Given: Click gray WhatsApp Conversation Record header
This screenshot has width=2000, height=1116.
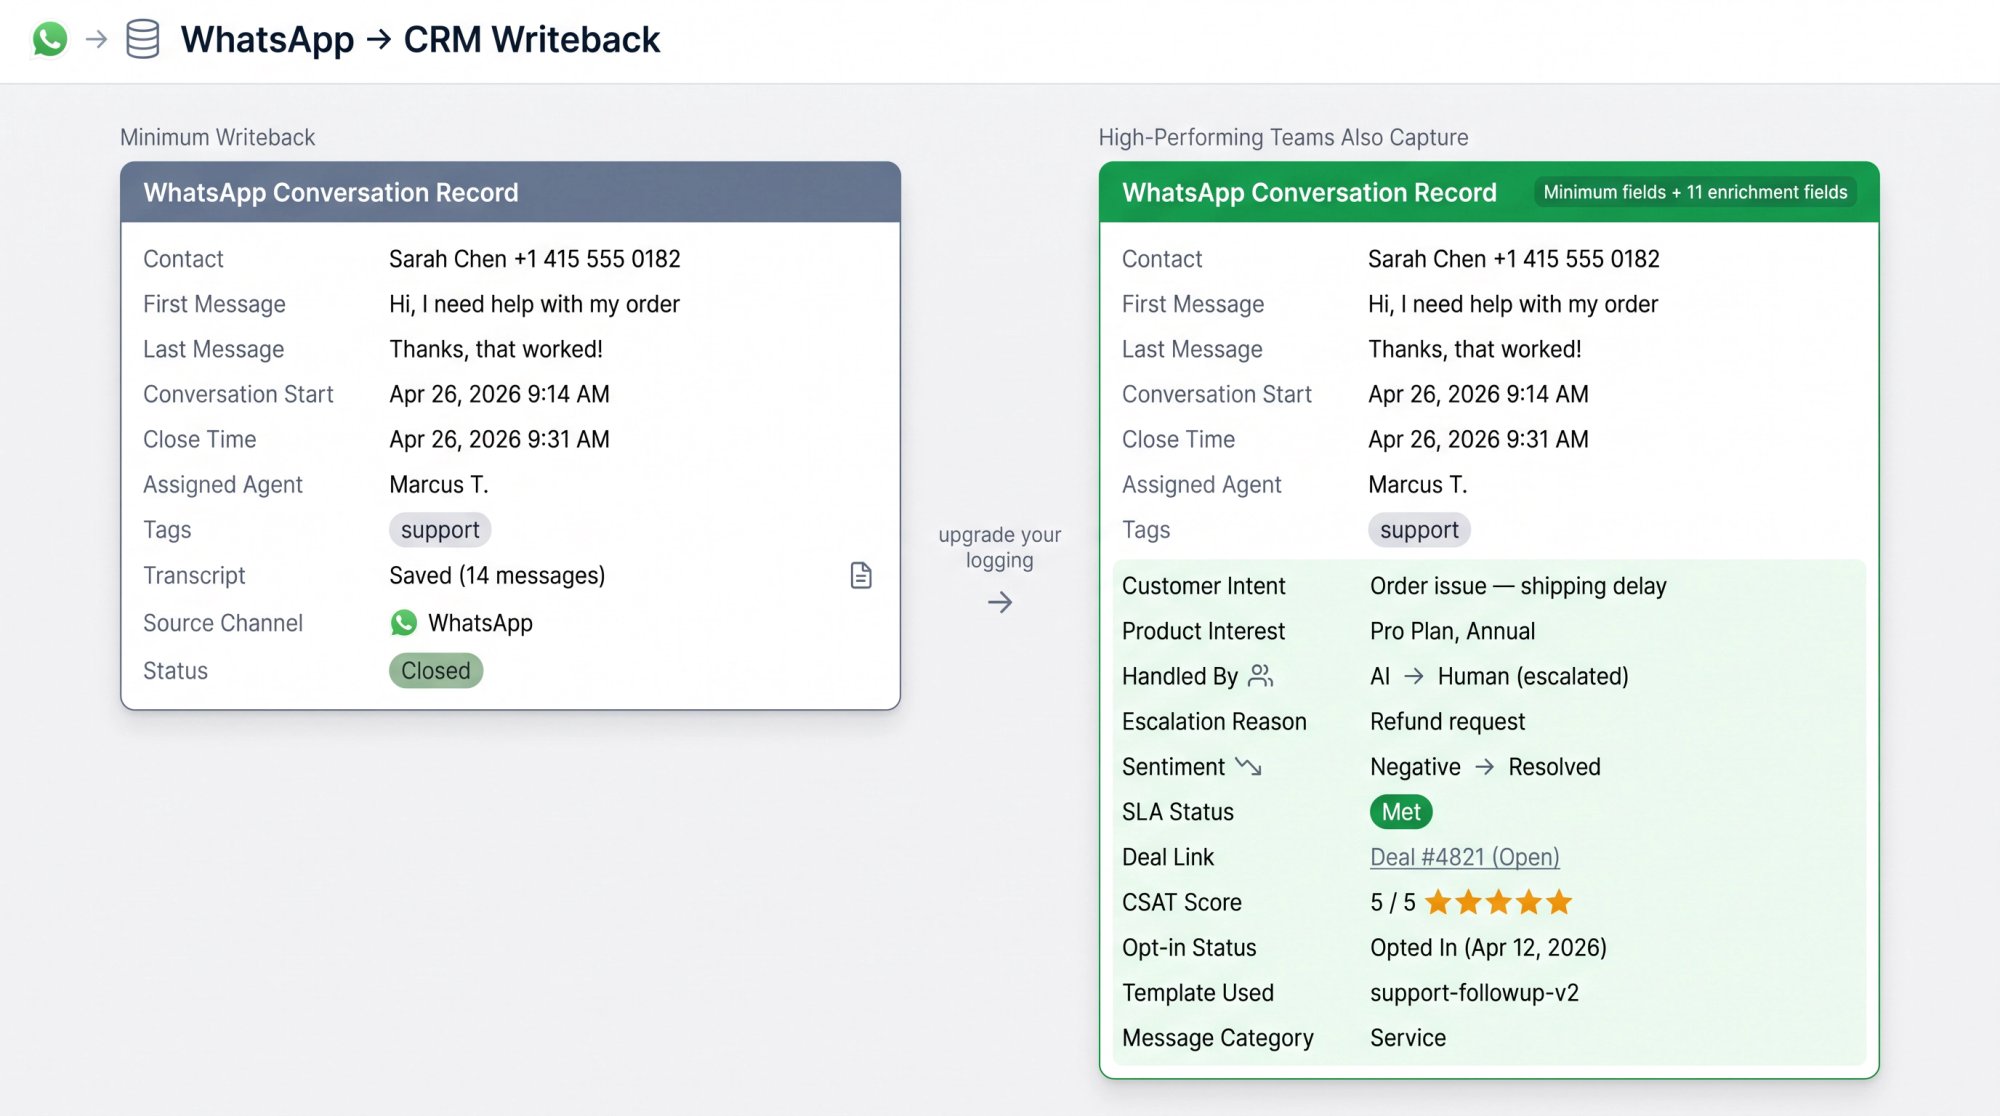Looking at the screenshot, I should click(510, 192).
